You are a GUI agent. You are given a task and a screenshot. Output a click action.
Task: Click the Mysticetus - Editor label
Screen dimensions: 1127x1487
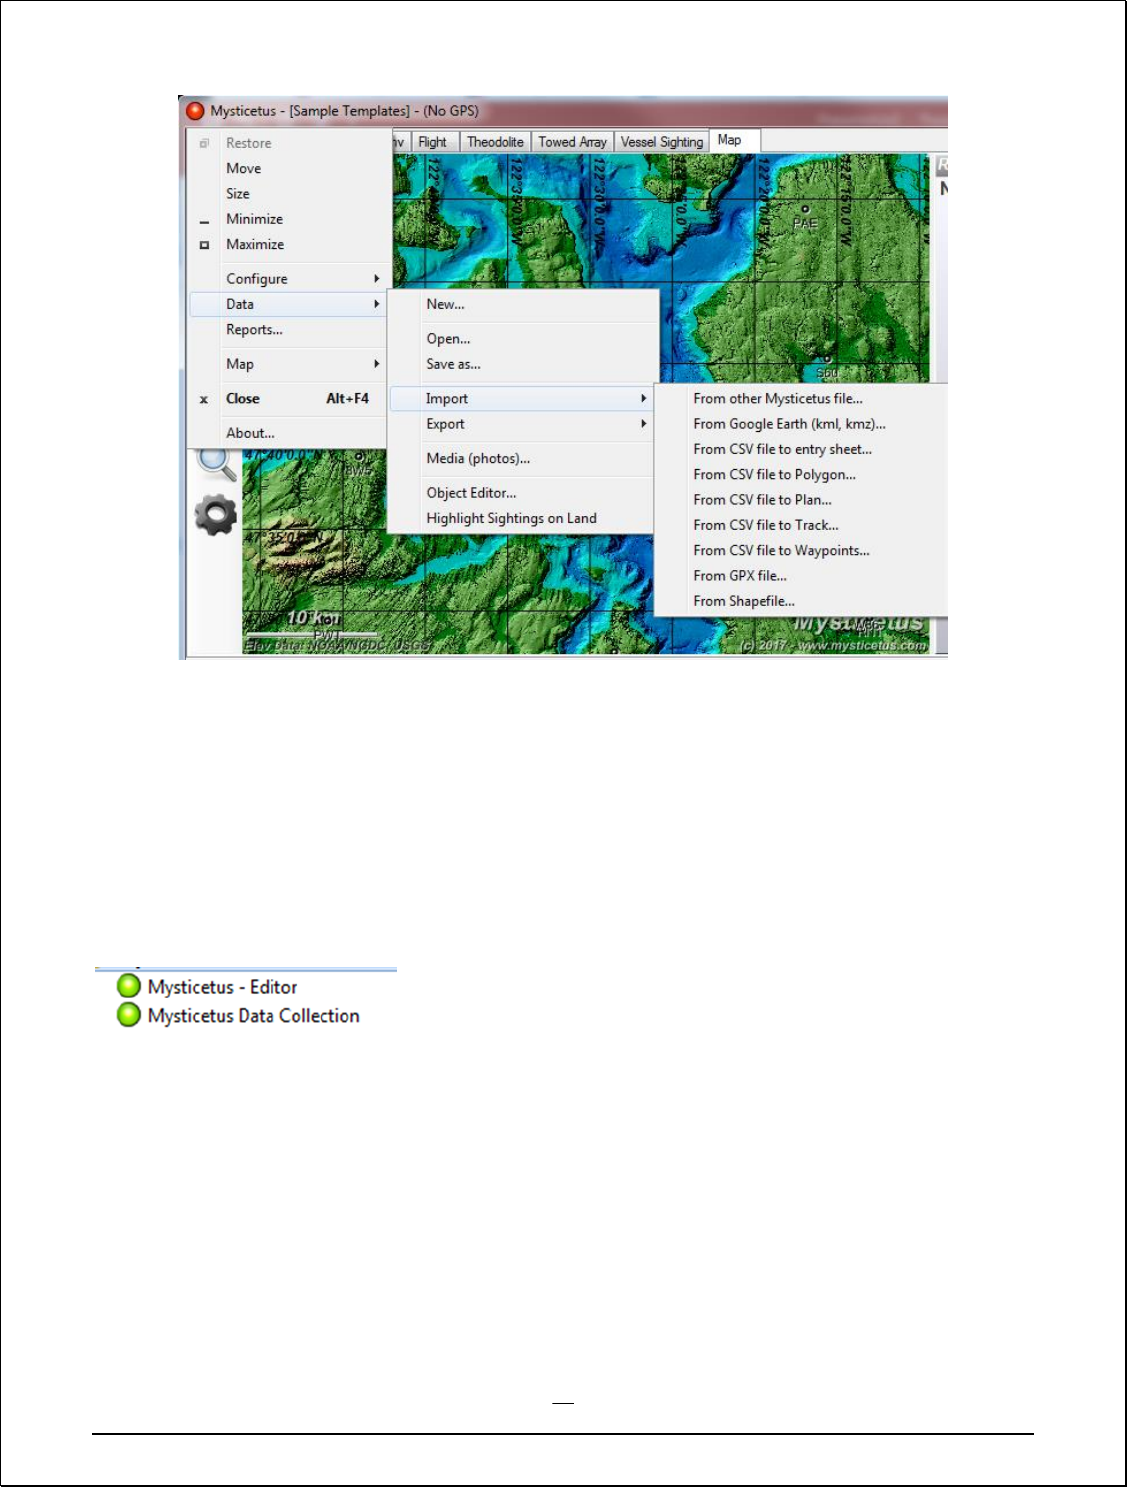coord(222,987)
